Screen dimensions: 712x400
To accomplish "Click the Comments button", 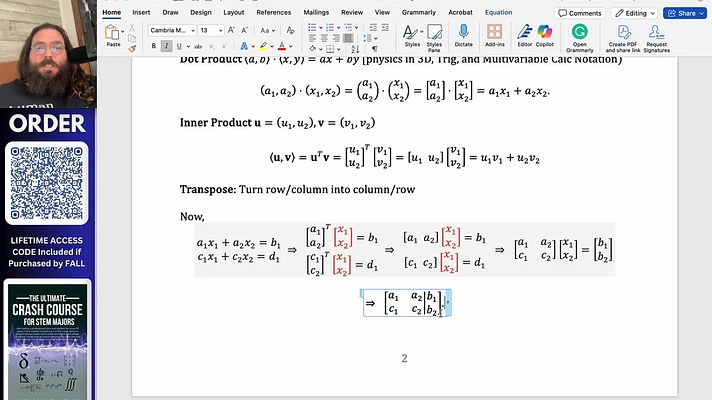I will click(579, 13).
